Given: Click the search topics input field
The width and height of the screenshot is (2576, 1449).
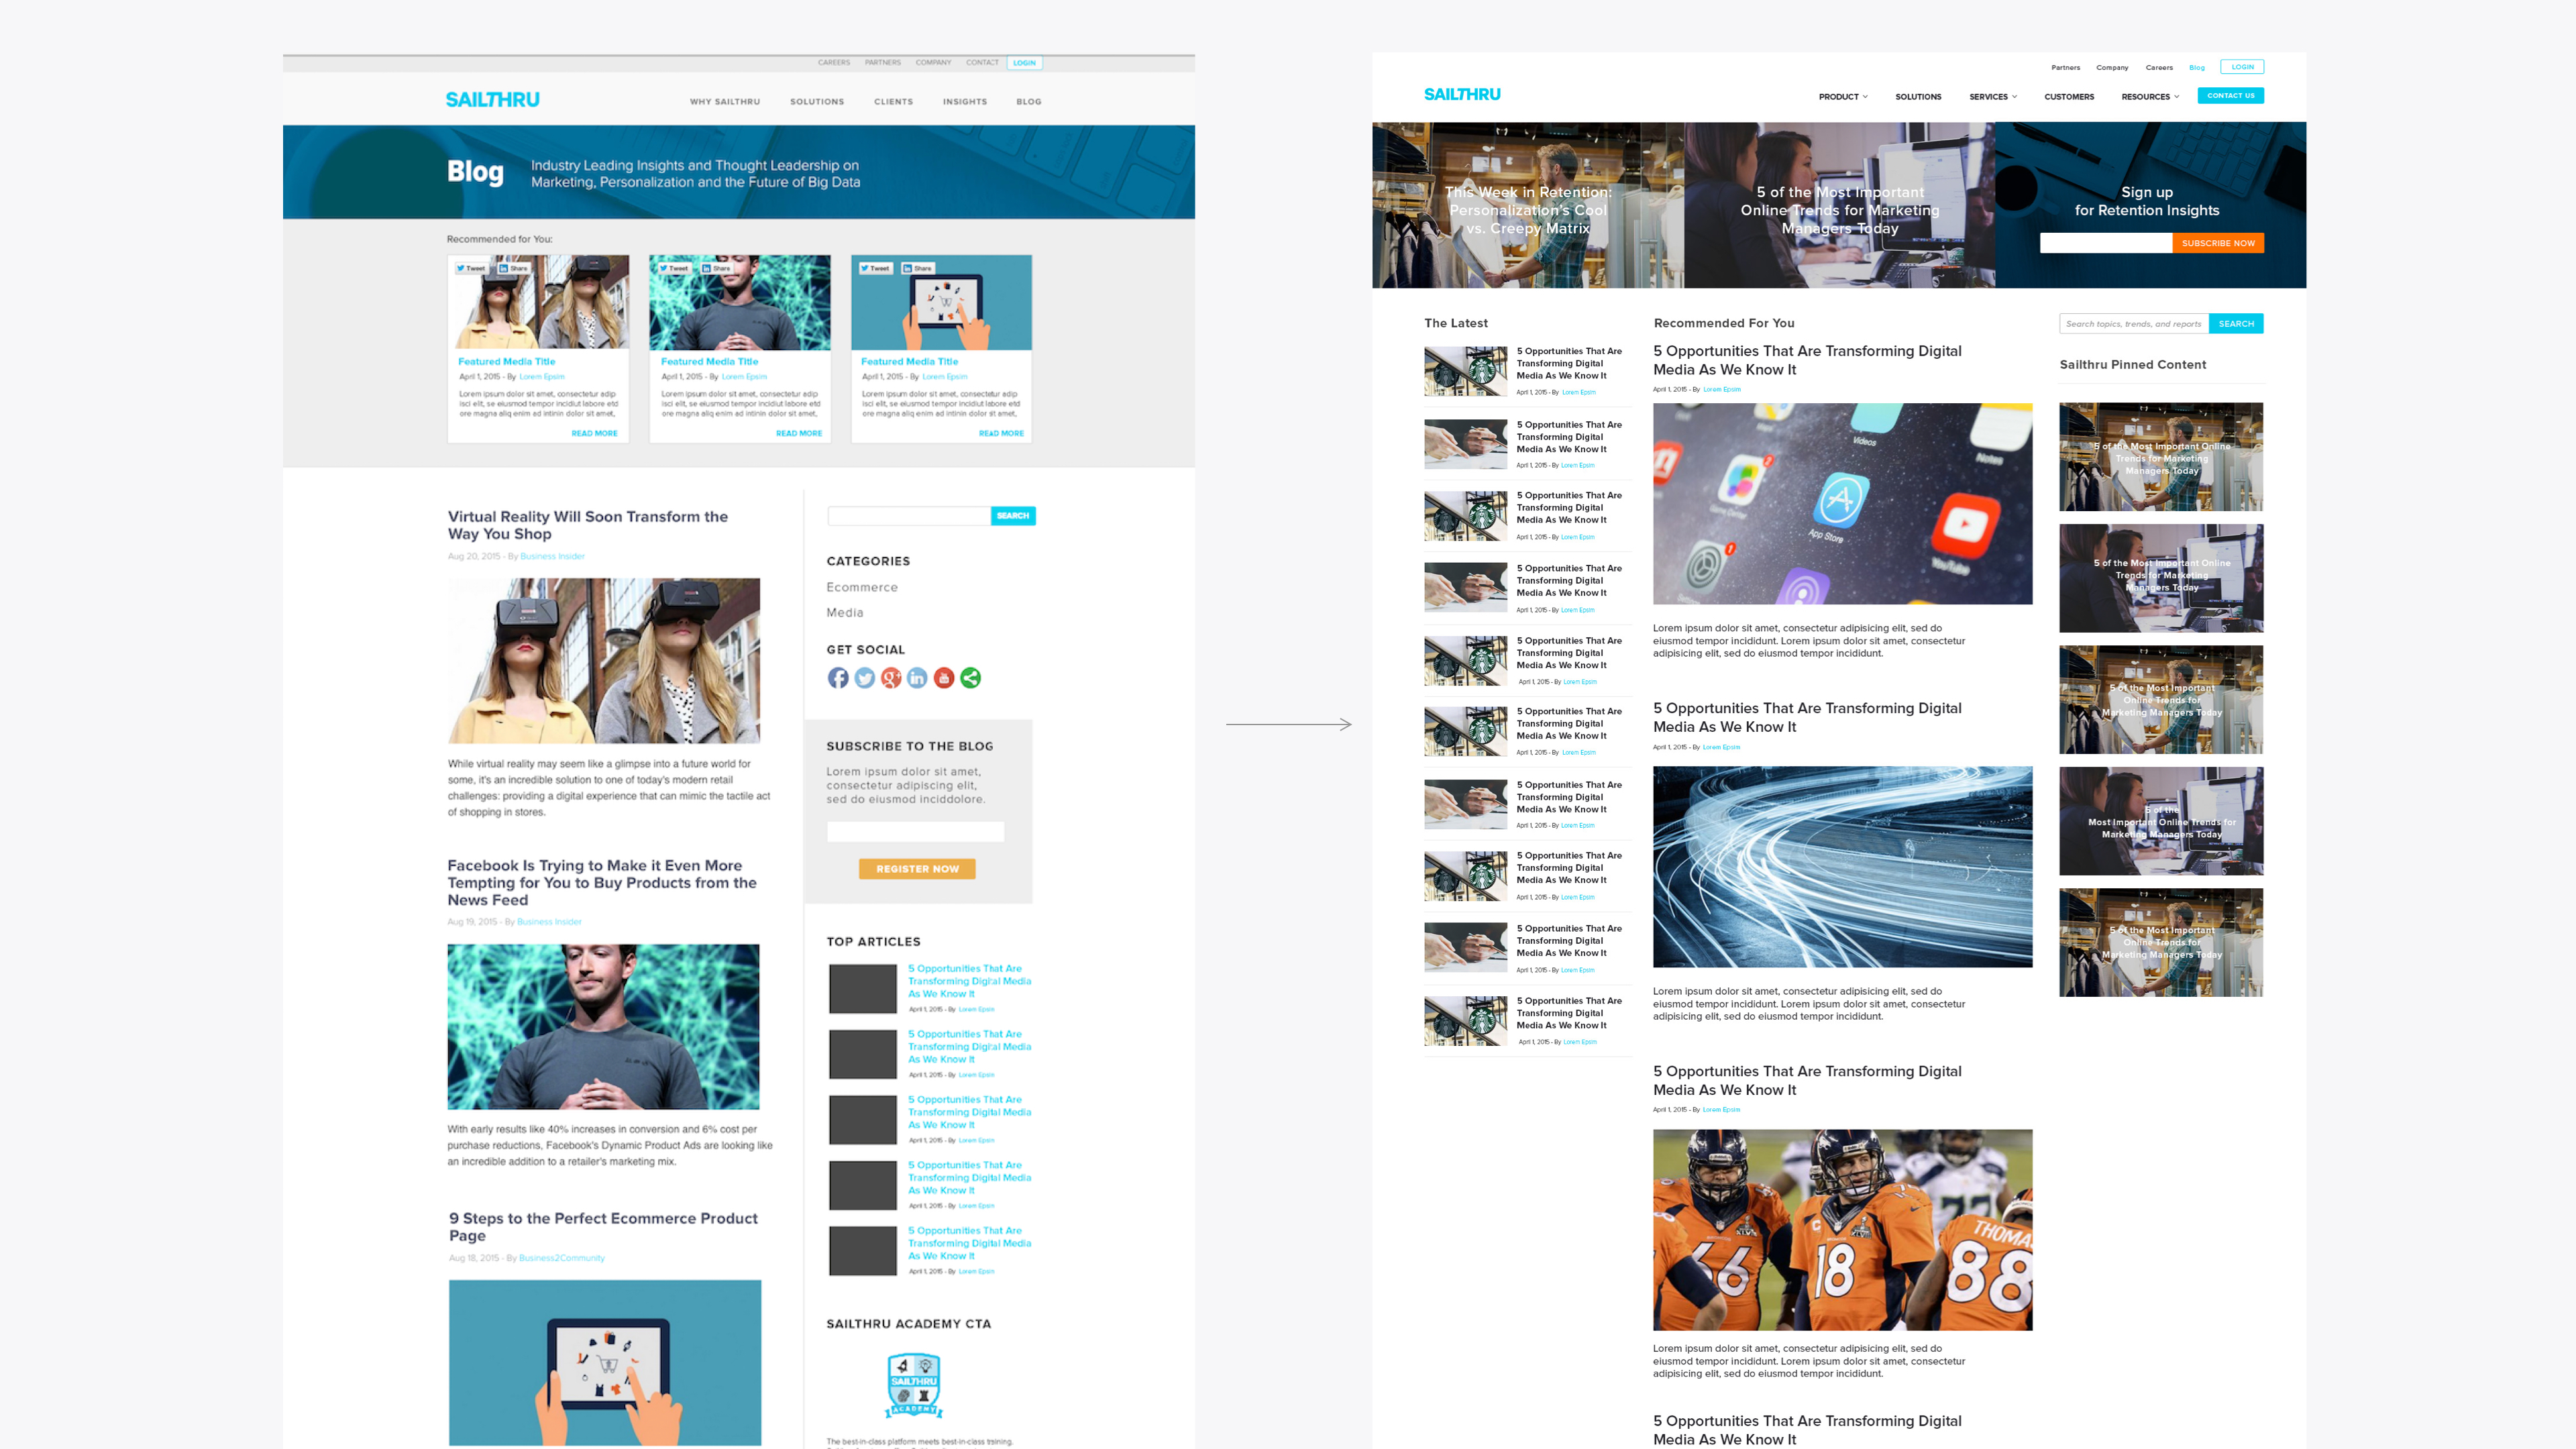Looking at the screenshot, I should [x=2133, y=324].
